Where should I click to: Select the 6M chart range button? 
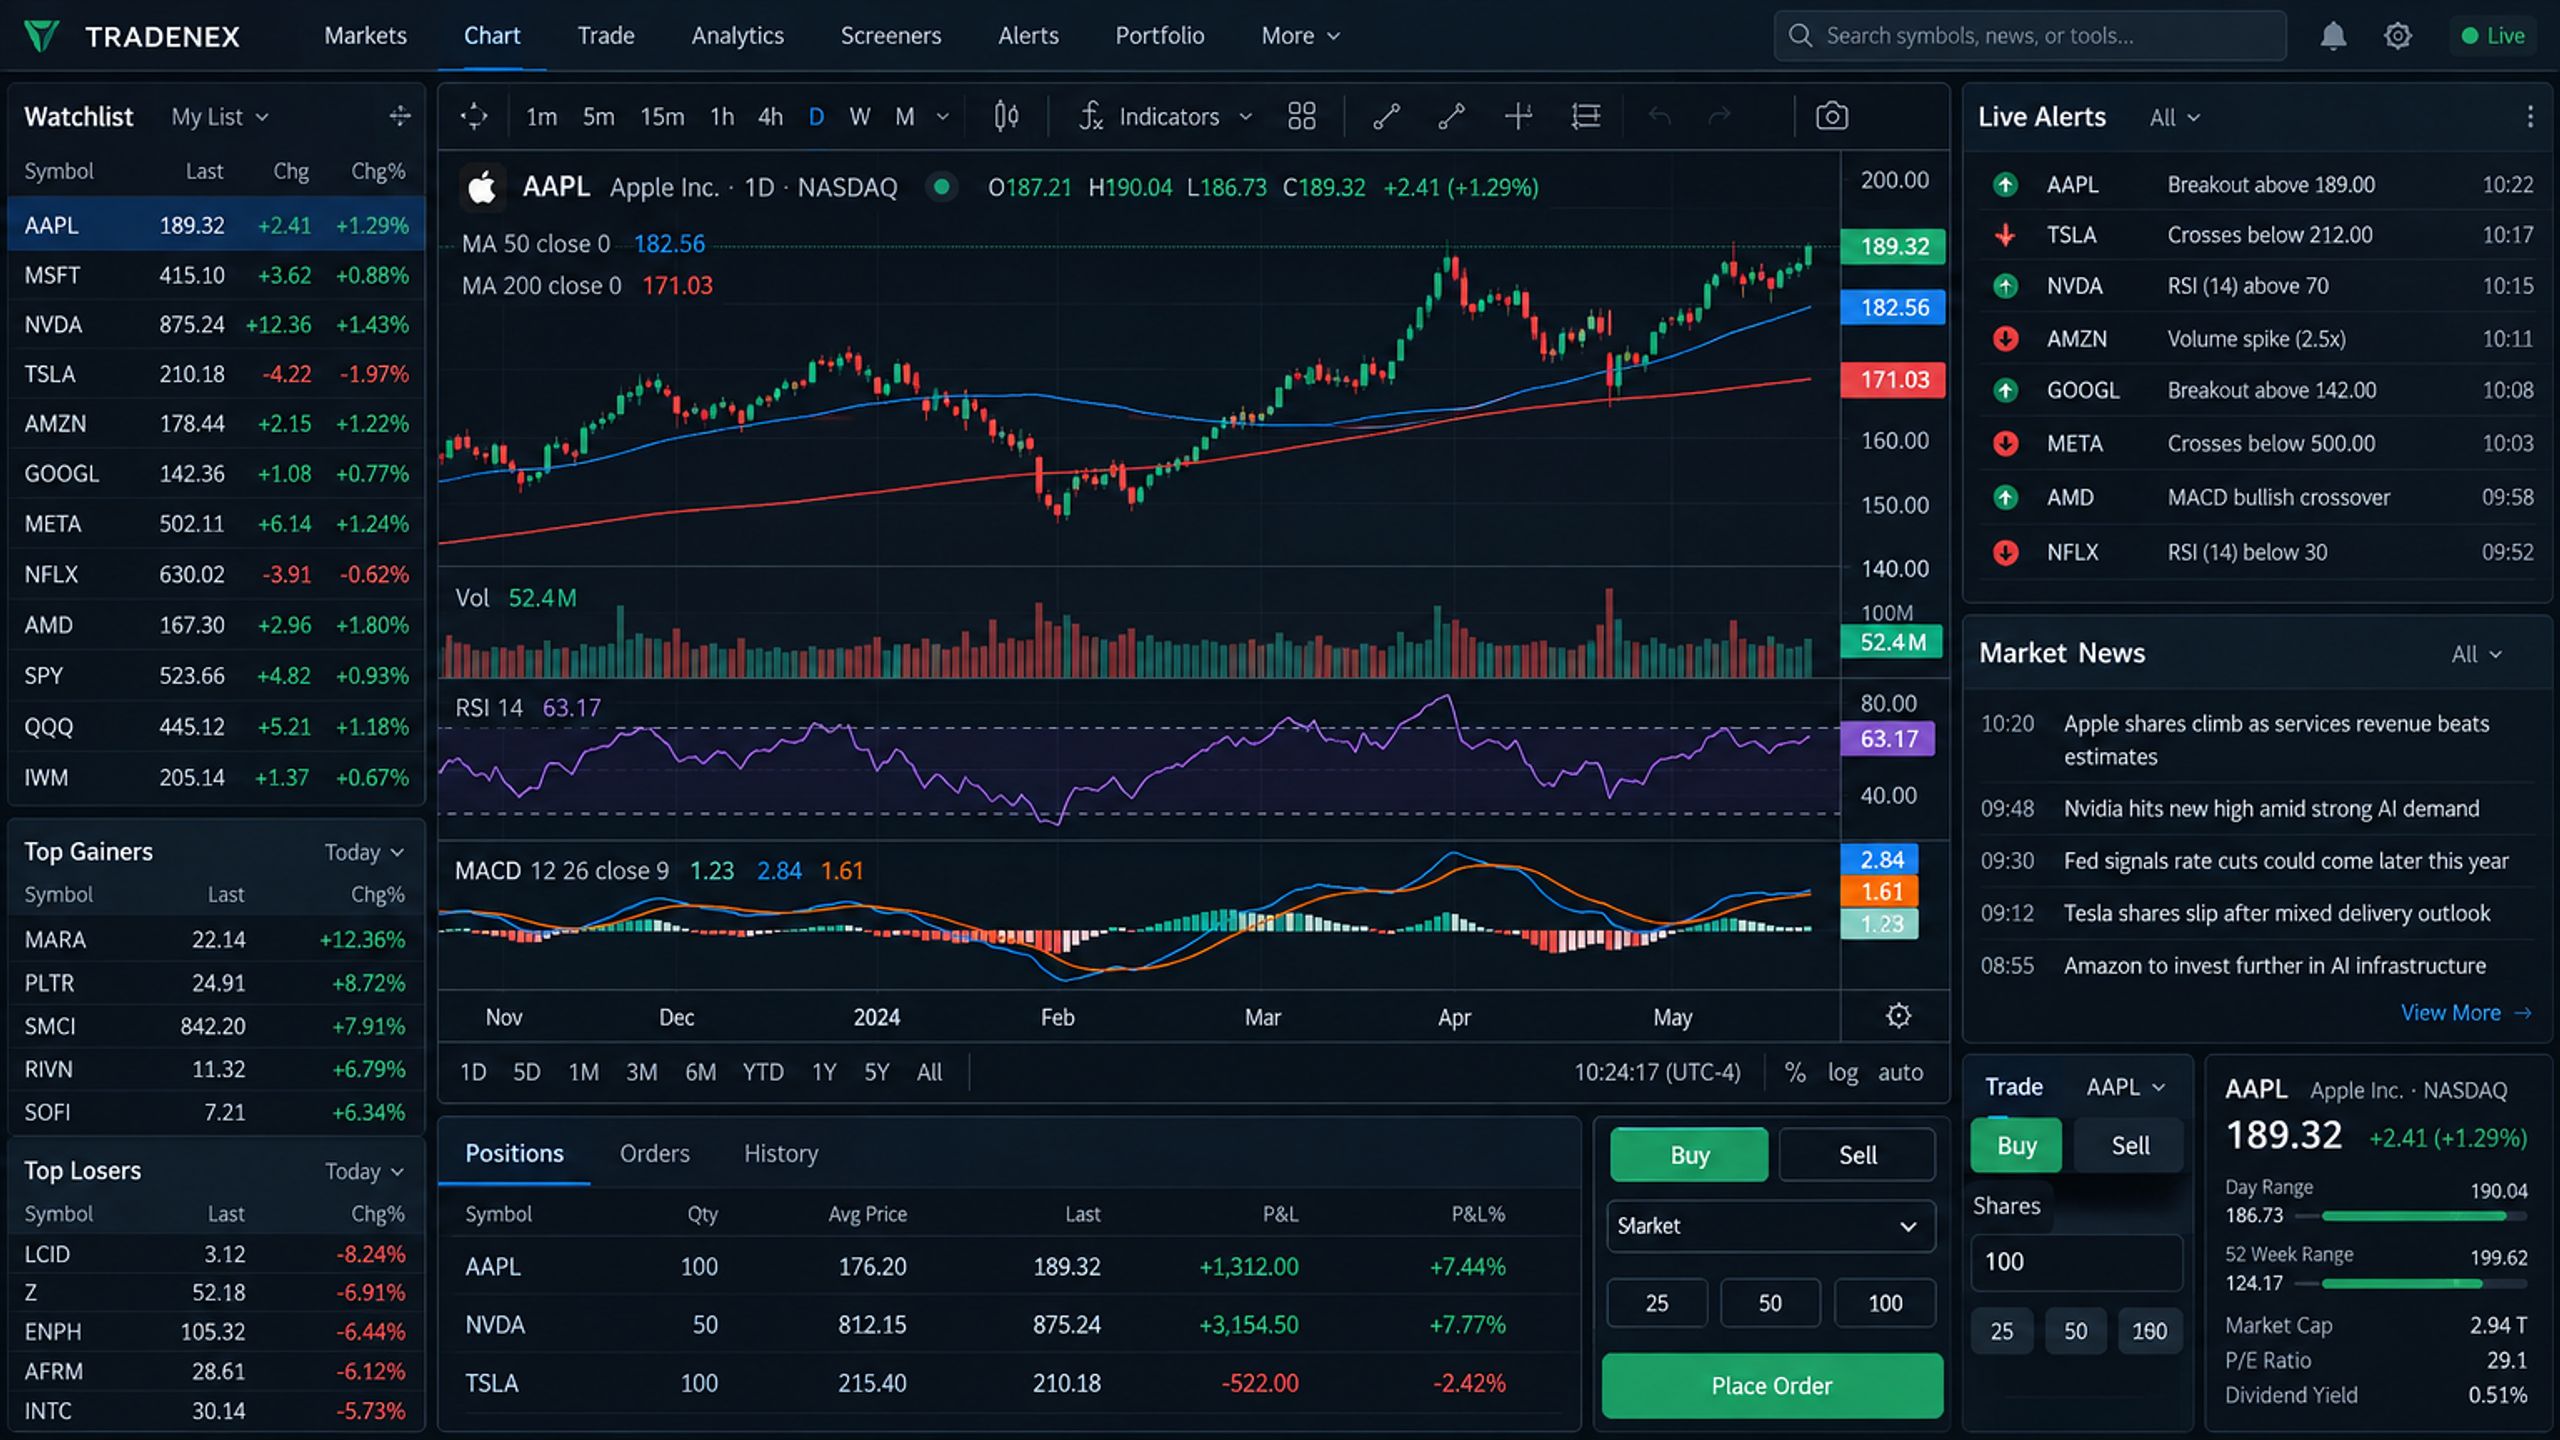[x=700, y=1072]
